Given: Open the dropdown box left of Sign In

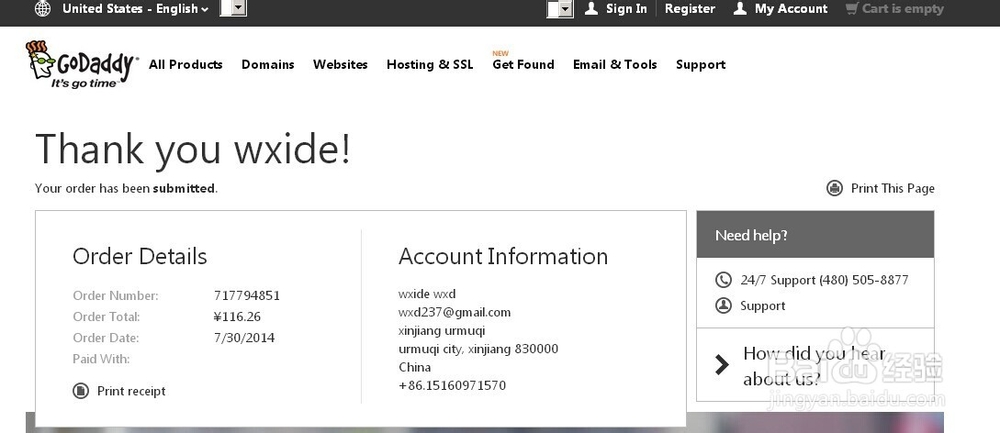Looking at the screenshot, I should pyautogui.click(x=560, y=9).
